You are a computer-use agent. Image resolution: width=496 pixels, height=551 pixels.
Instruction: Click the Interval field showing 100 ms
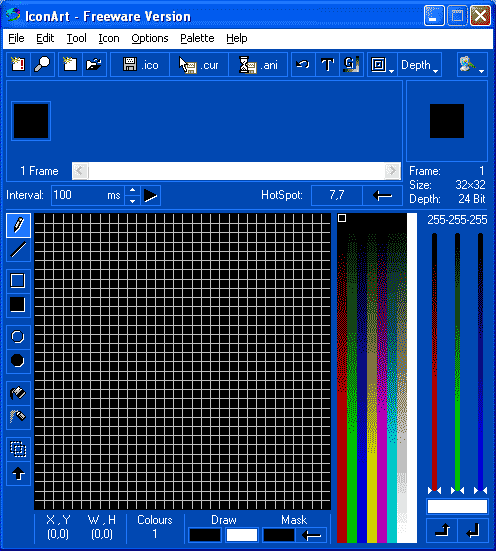(x=88, y=195)
